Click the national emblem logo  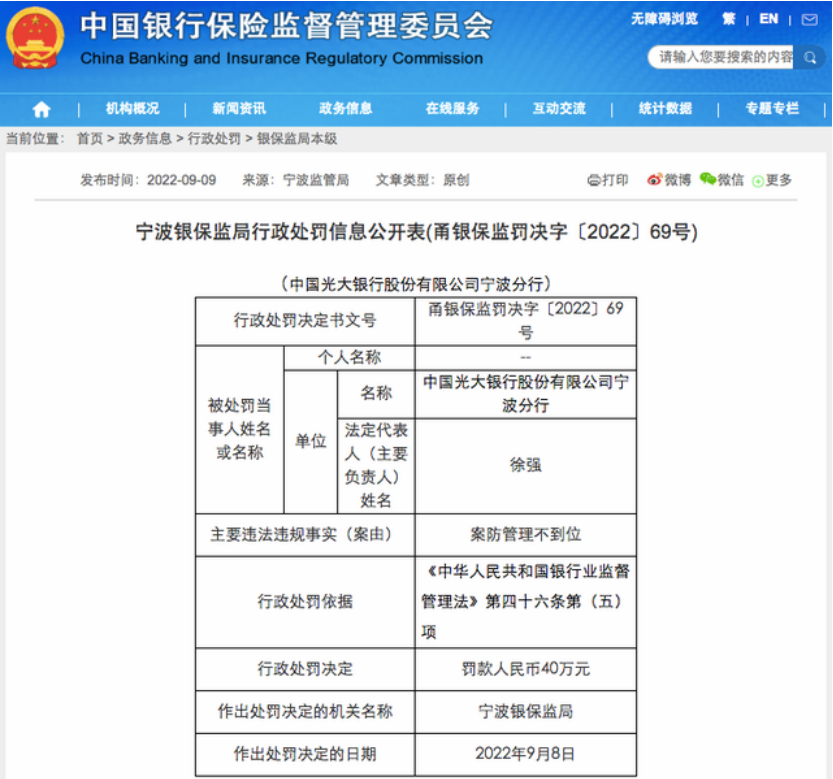(x=35, y=38)
